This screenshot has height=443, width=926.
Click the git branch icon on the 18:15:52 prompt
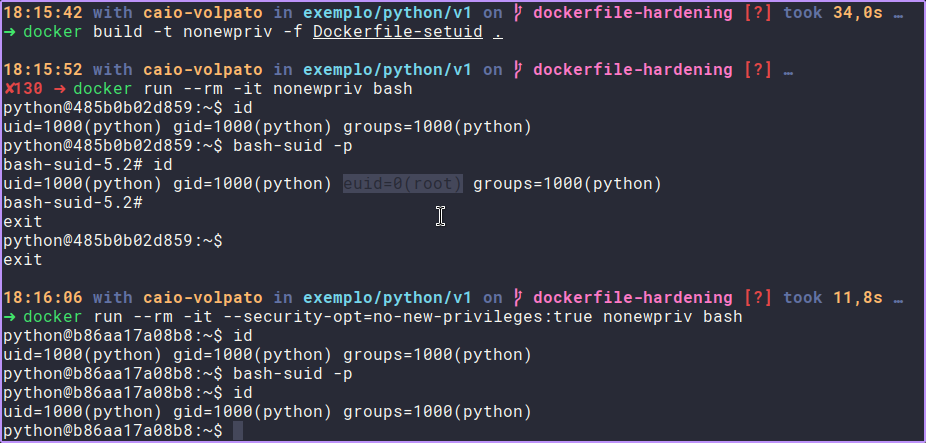point(518,70)
